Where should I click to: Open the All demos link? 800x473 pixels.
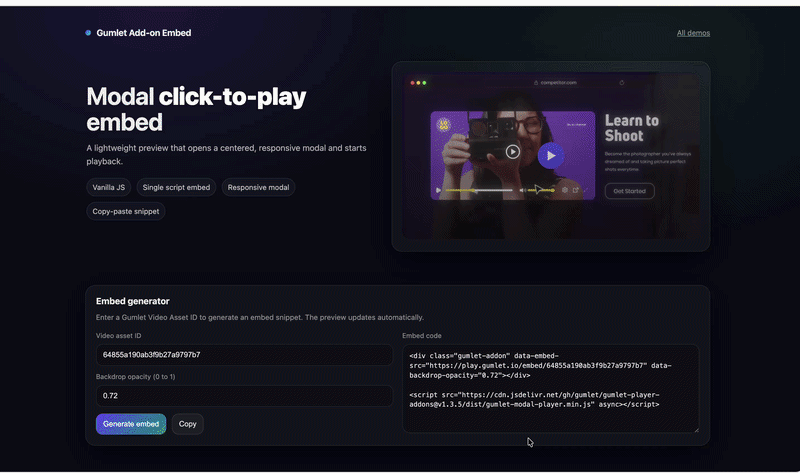tap(693, 33)
